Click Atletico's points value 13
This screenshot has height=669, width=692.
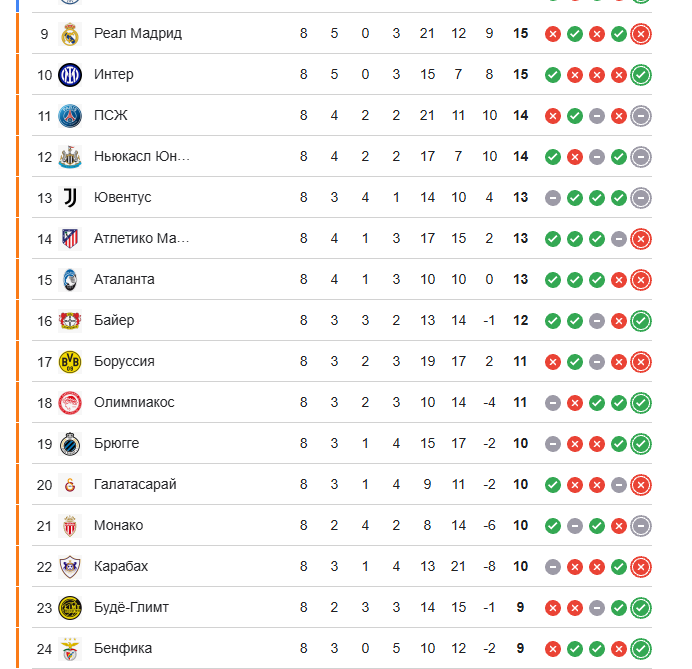[x=520, y=239]
